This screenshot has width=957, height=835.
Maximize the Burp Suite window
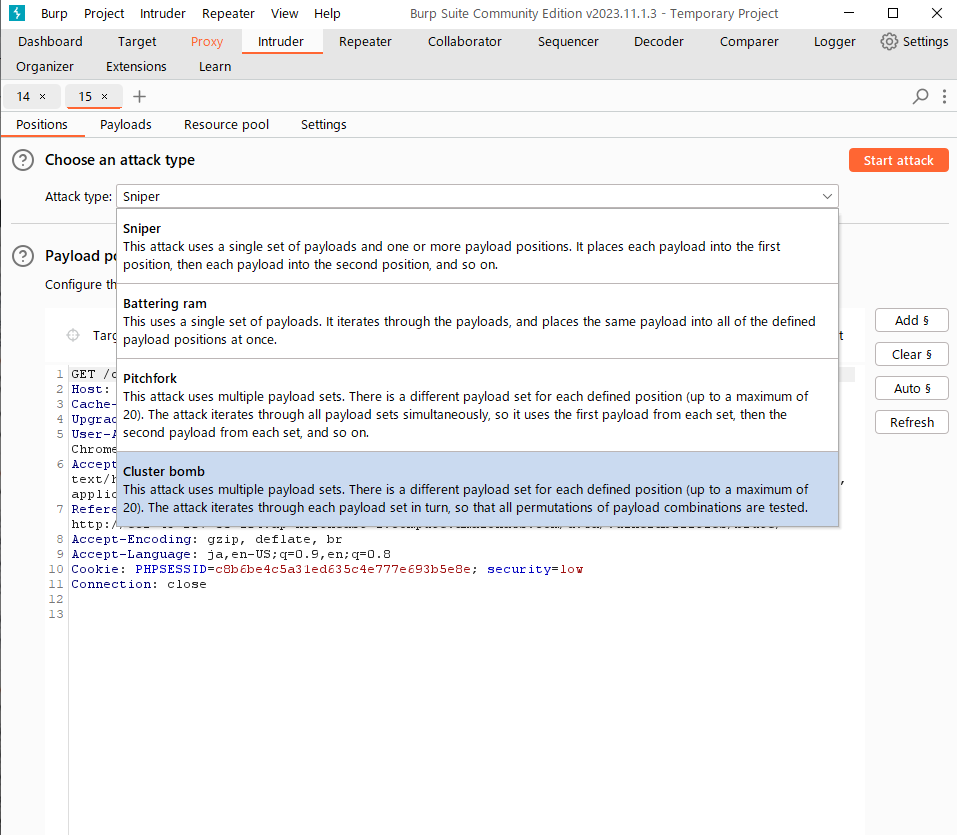pyautogui.click(x=893, y=13)
